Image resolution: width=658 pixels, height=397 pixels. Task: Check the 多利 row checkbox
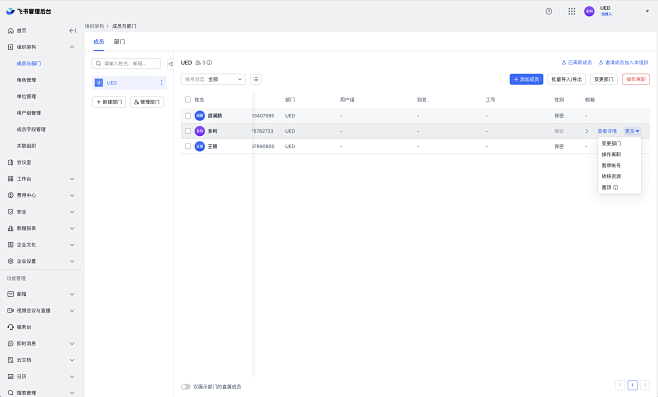(x=188, y=131)
